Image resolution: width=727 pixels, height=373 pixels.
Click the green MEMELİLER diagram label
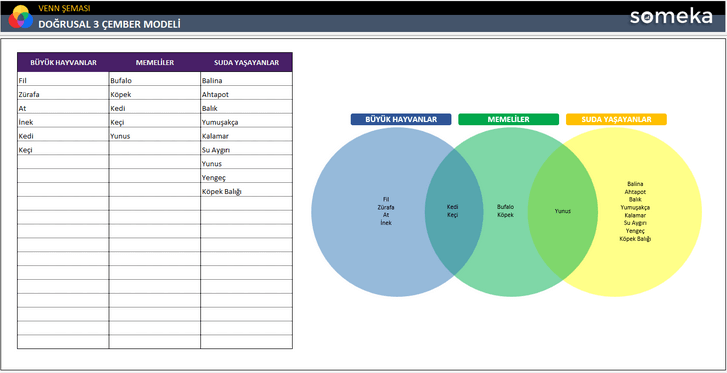point(509,119)
